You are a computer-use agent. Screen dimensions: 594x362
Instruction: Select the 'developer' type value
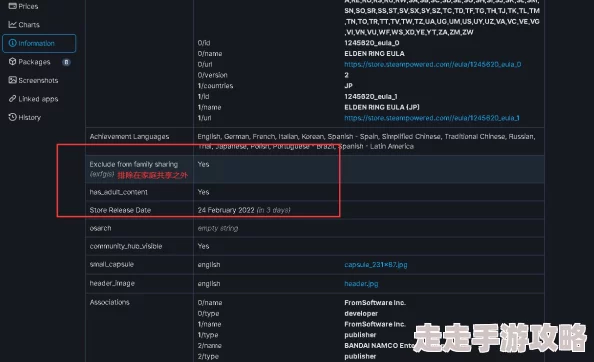[x=361, y=314]
